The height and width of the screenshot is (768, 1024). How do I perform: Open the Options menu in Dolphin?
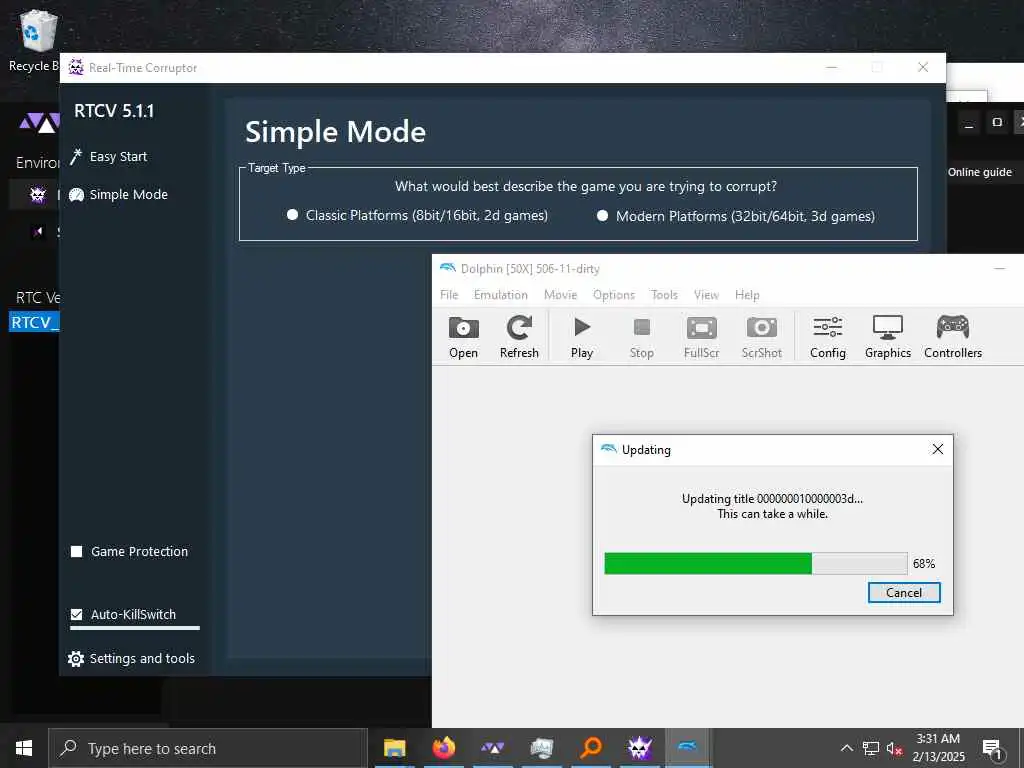pyautogui.click(x=613, y=295)
